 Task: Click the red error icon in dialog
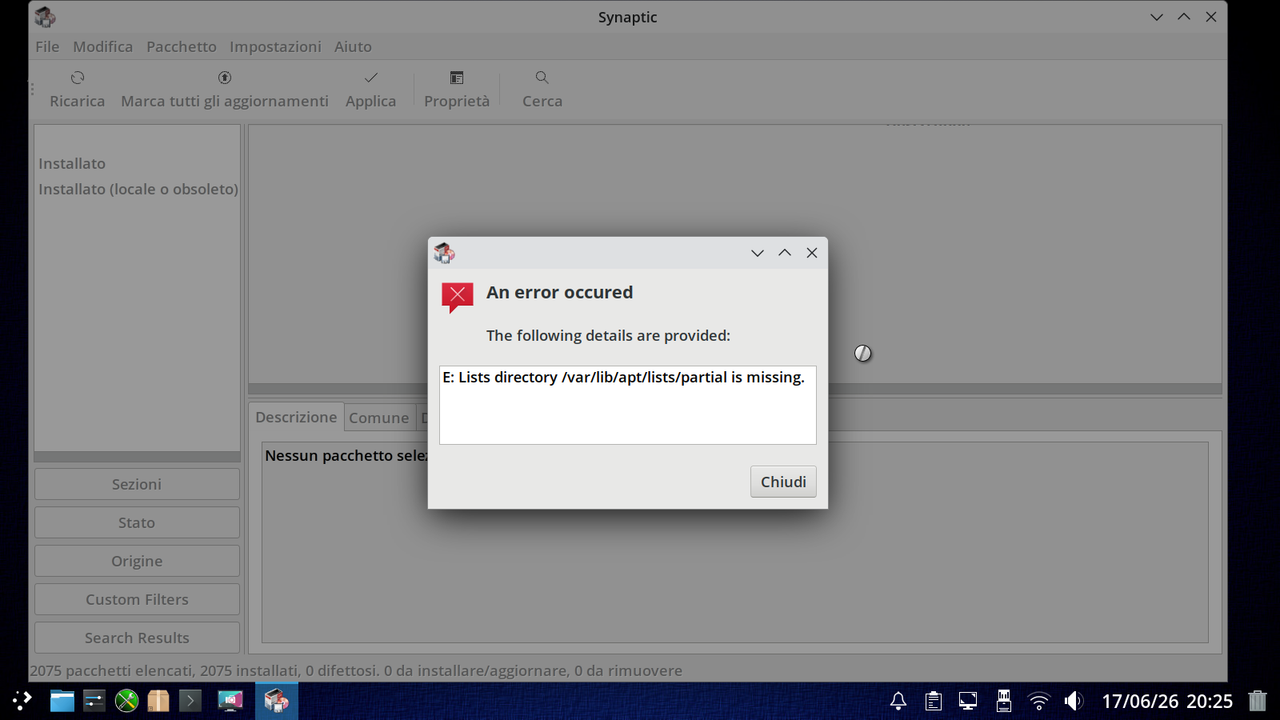pos(457,297)
